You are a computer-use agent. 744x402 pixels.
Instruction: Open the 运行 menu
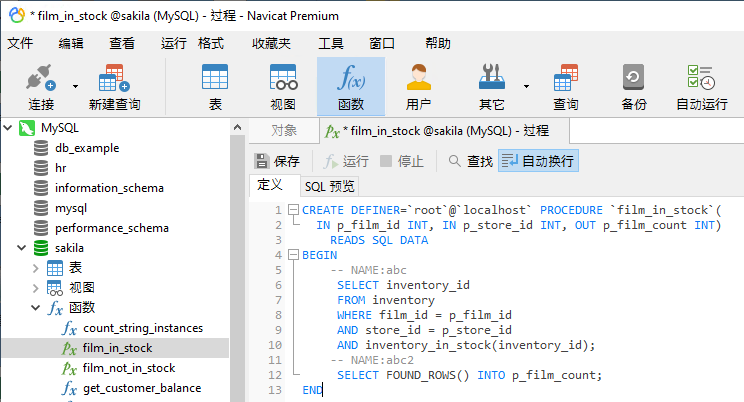174,44
